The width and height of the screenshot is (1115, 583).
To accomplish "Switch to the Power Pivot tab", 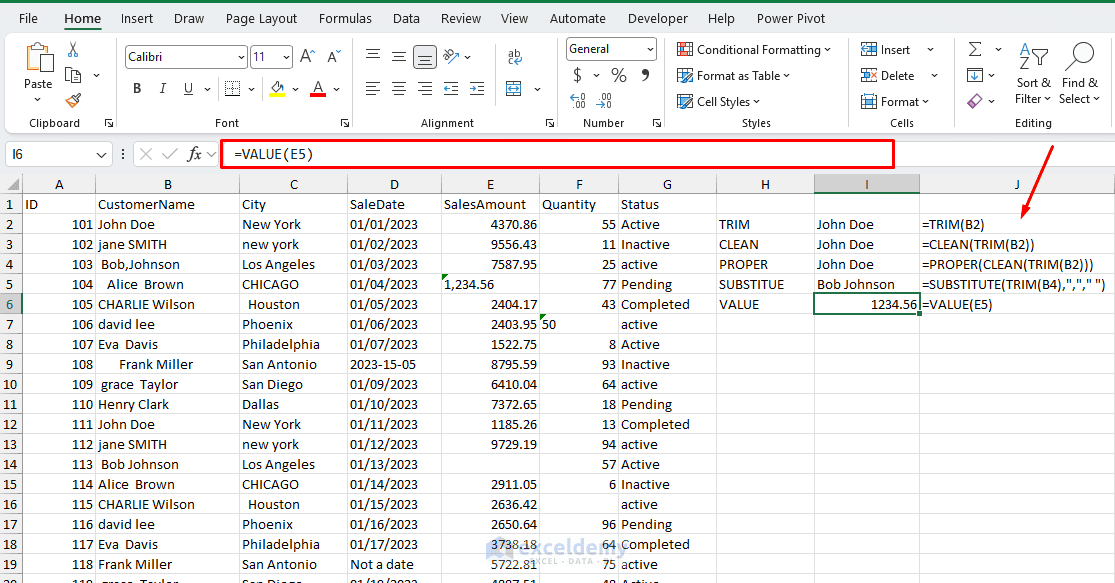I will 791,18.
